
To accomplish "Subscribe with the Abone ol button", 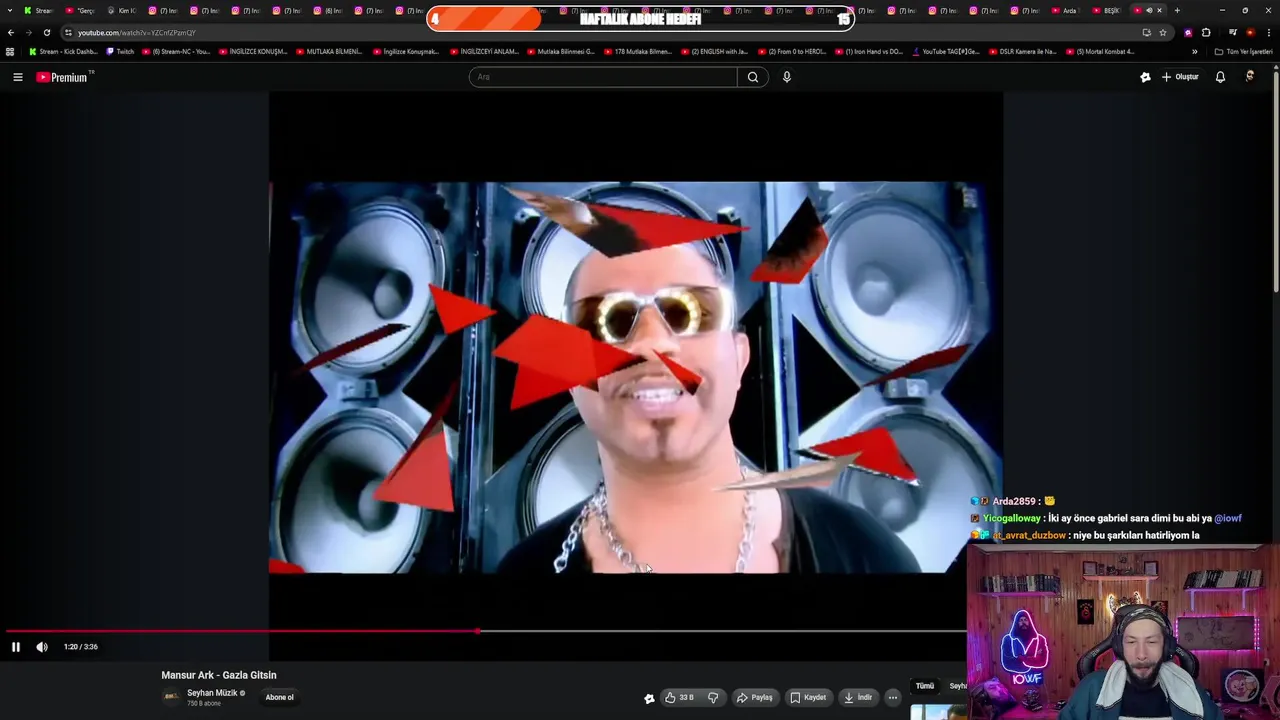I will click(280, 698).
